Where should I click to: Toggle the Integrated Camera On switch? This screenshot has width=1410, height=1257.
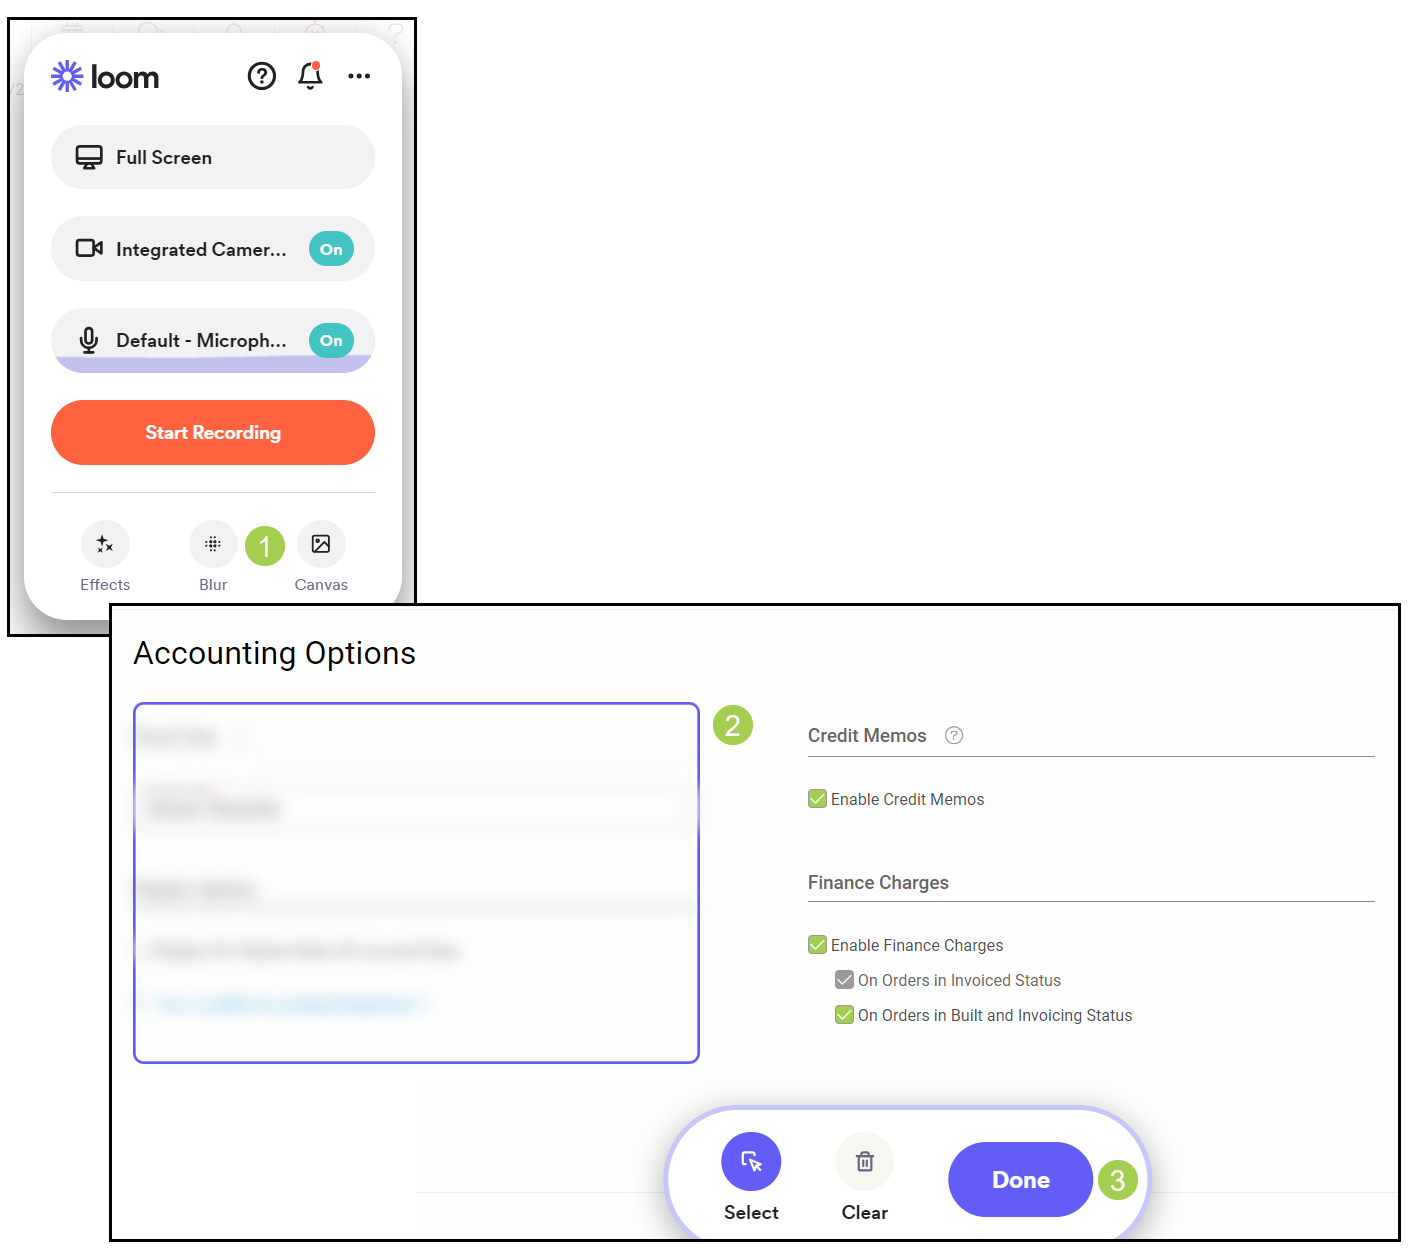point(331,249)
